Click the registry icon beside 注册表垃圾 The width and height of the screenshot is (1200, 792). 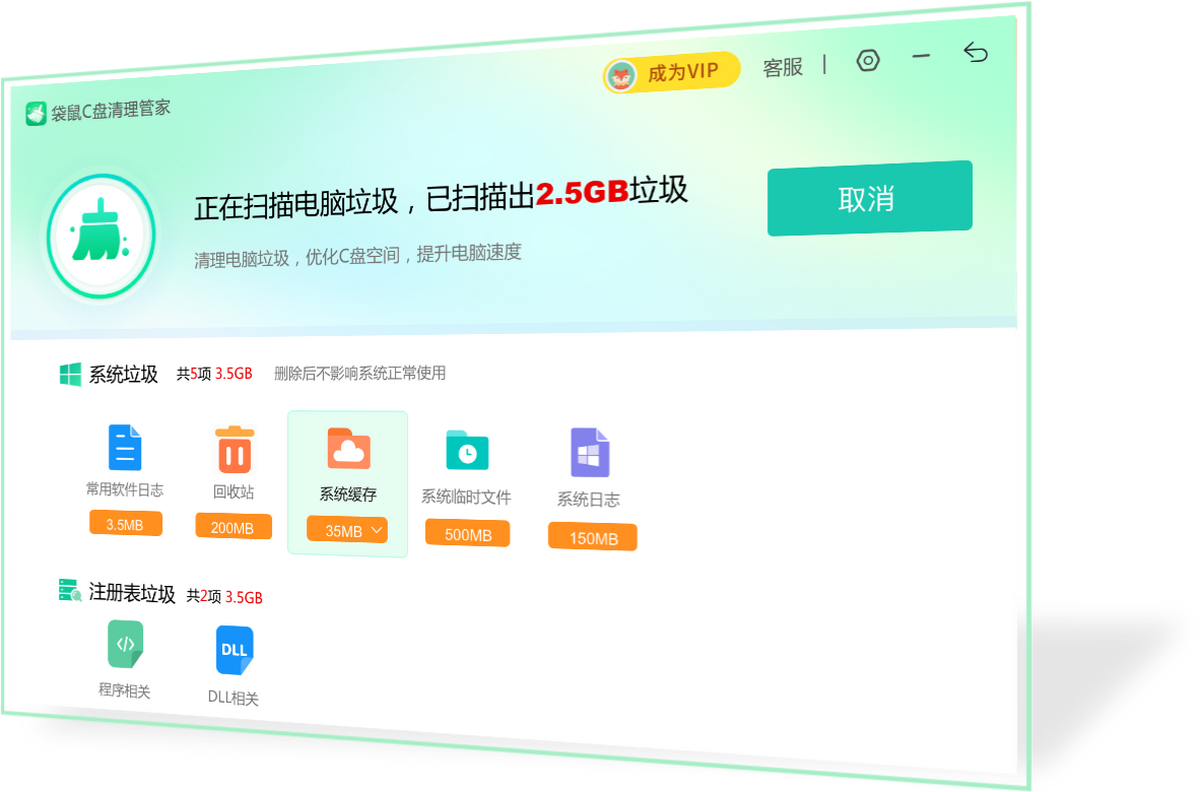pyautogui.click(x=70, y=590)
